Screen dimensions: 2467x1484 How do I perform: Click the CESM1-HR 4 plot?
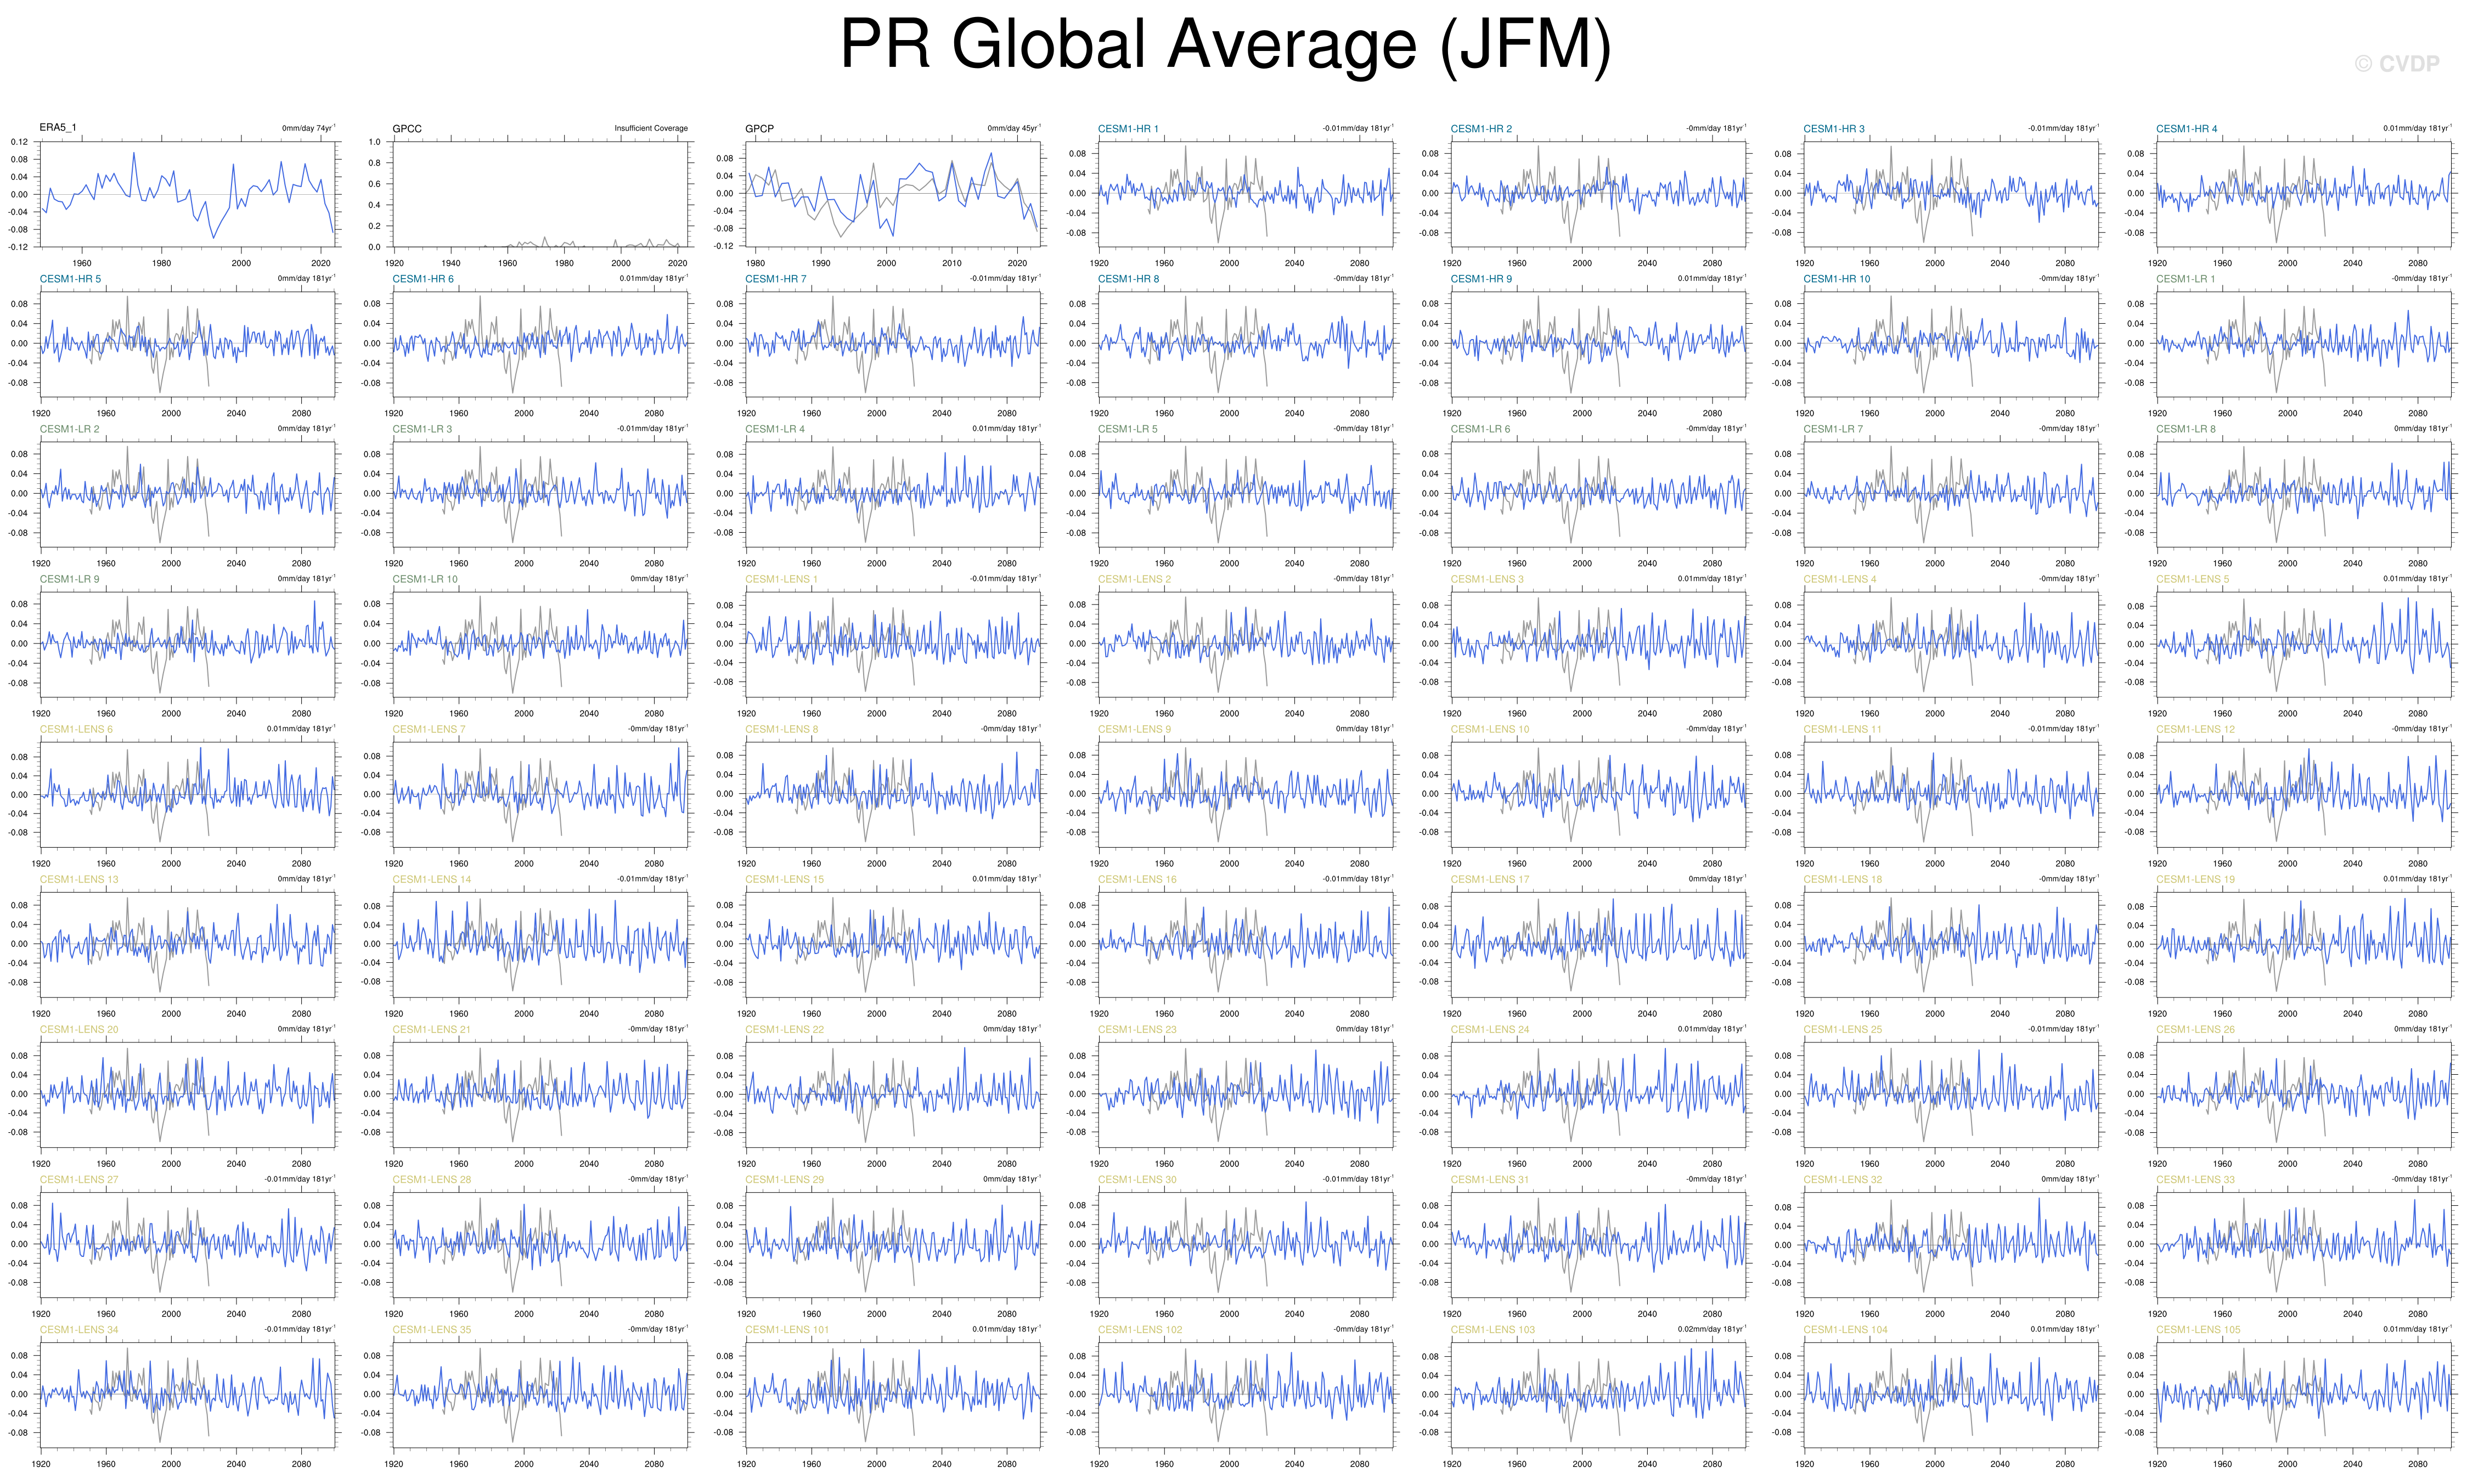coord(2304,194)
